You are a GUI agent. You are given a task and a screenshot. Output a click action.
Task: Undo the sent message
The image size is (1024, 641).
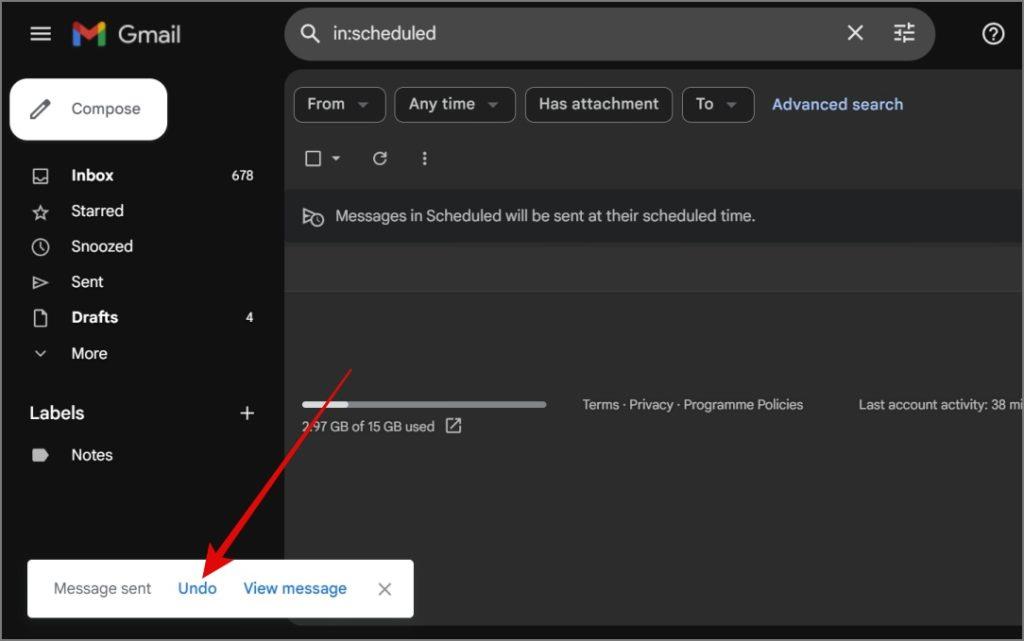click(197, 589)
